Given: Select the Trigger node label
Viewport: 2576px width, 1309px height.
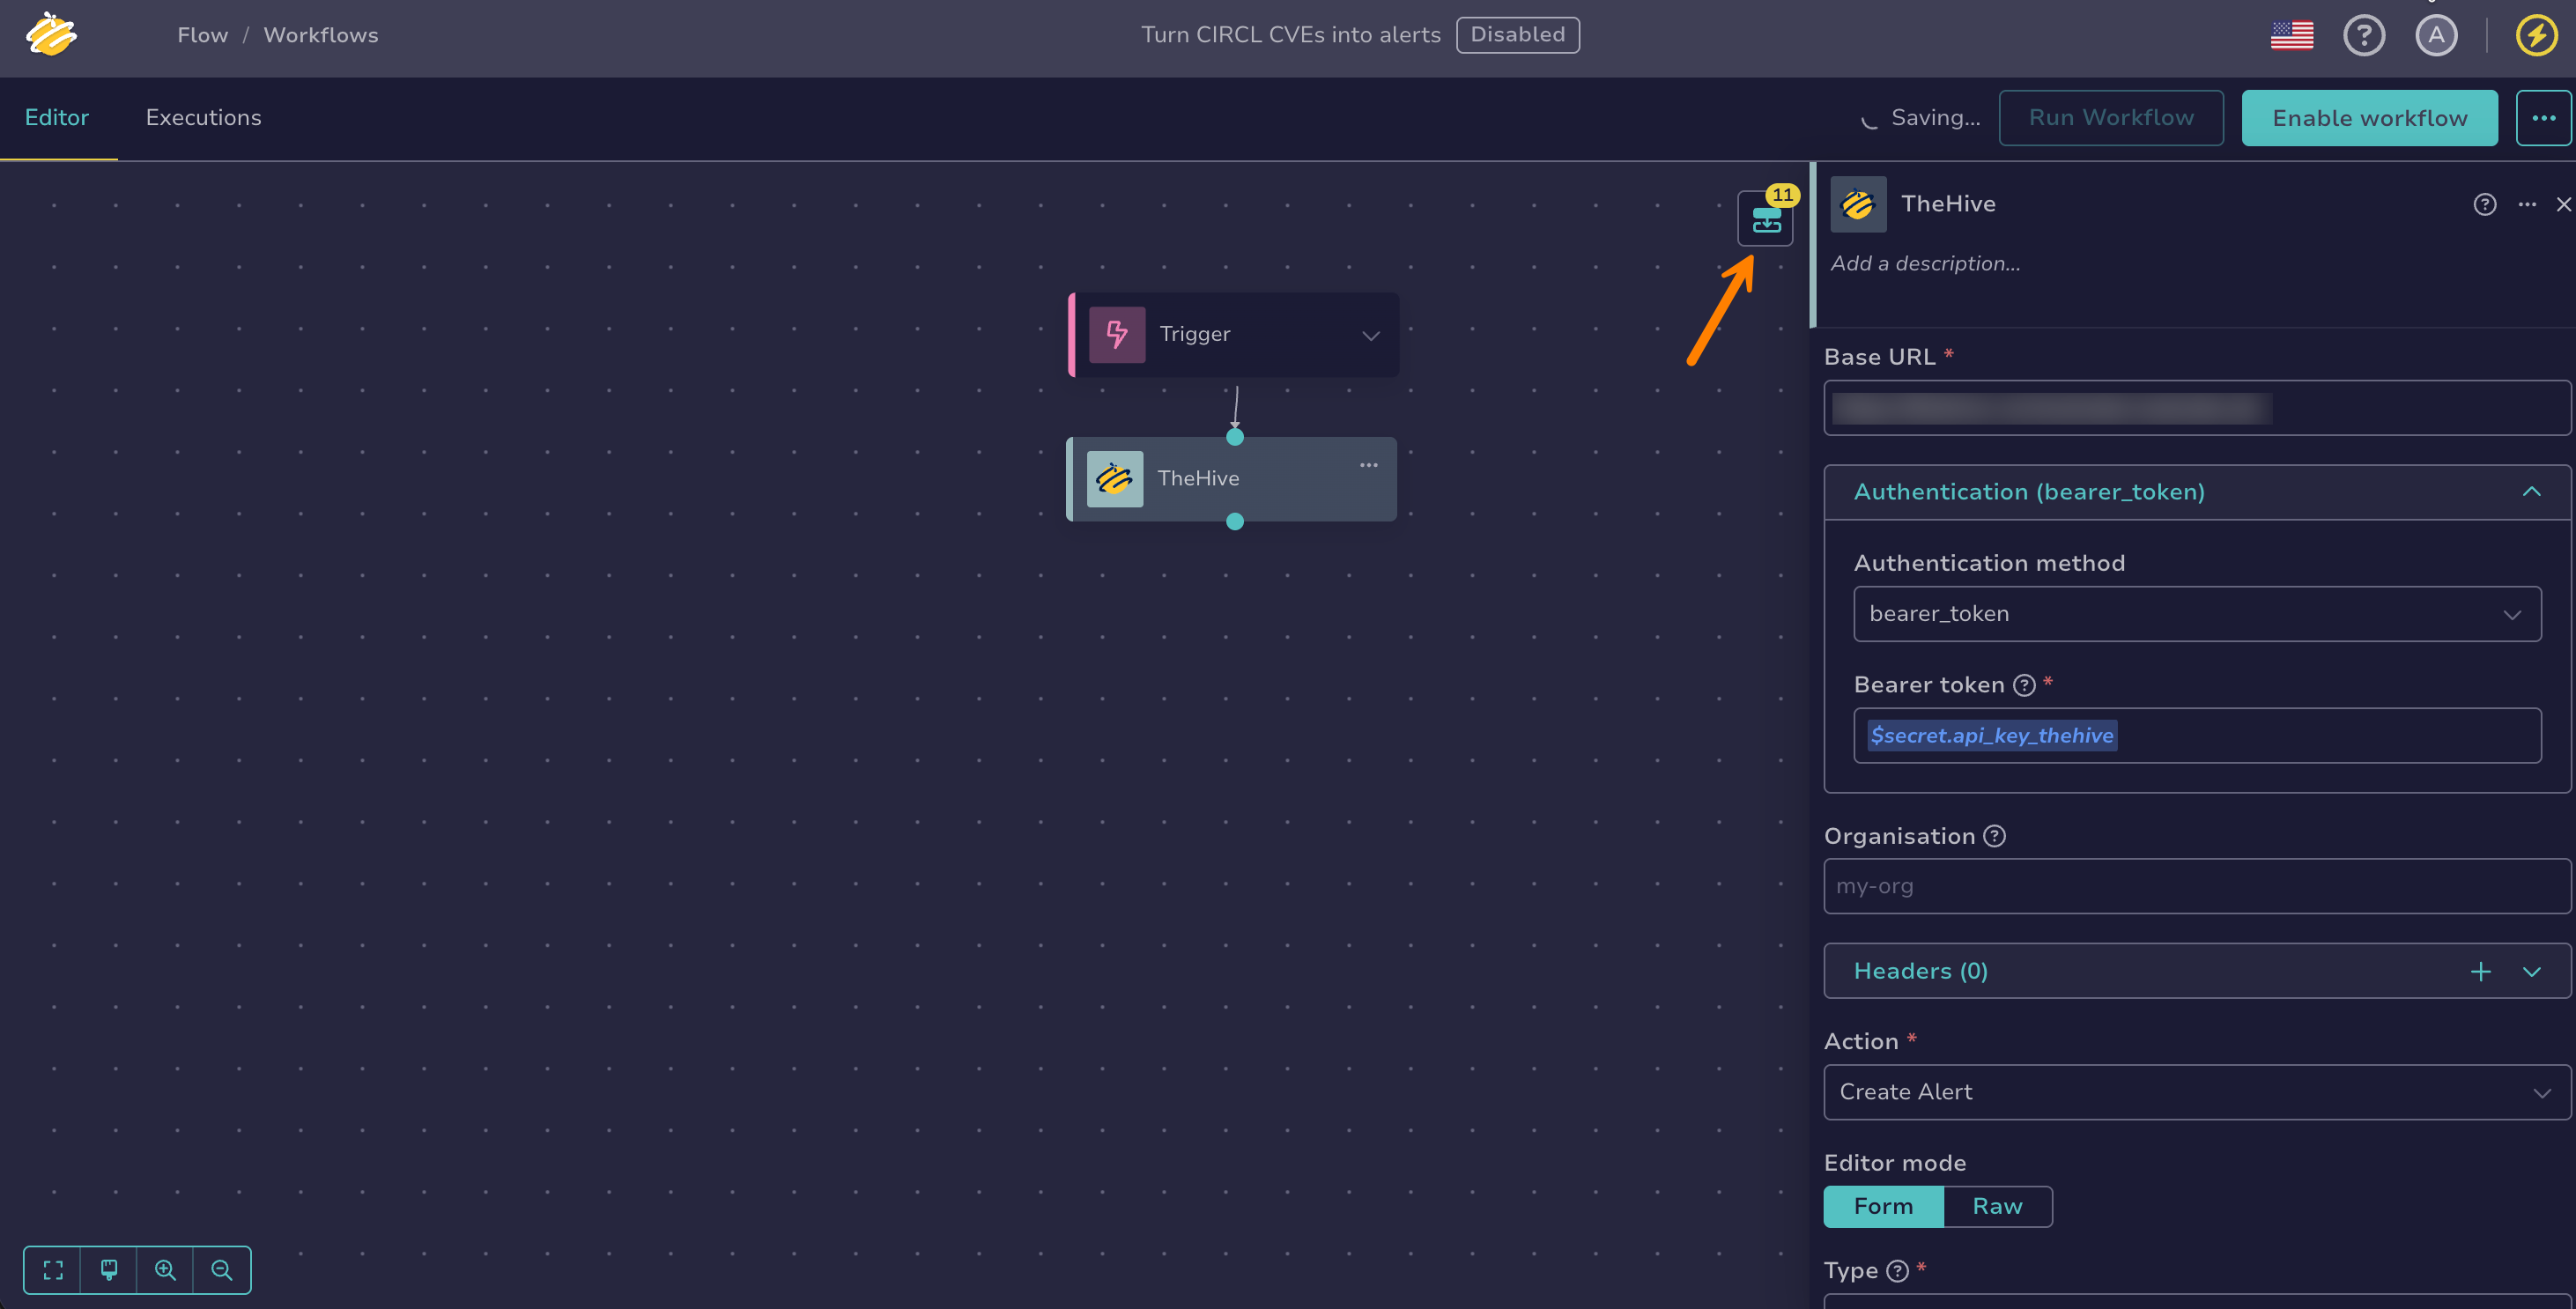Looking at the screenshot, I should 1194,334.
